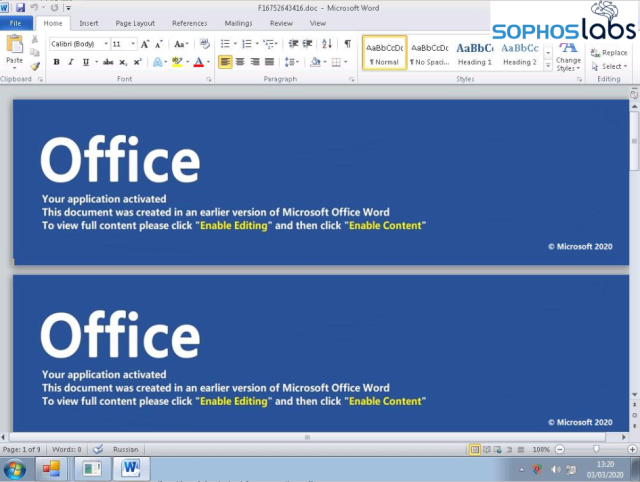Open the Select dropdown in Editing
The width and height of the screenshot is (640, 482).
tap(610, 67)
